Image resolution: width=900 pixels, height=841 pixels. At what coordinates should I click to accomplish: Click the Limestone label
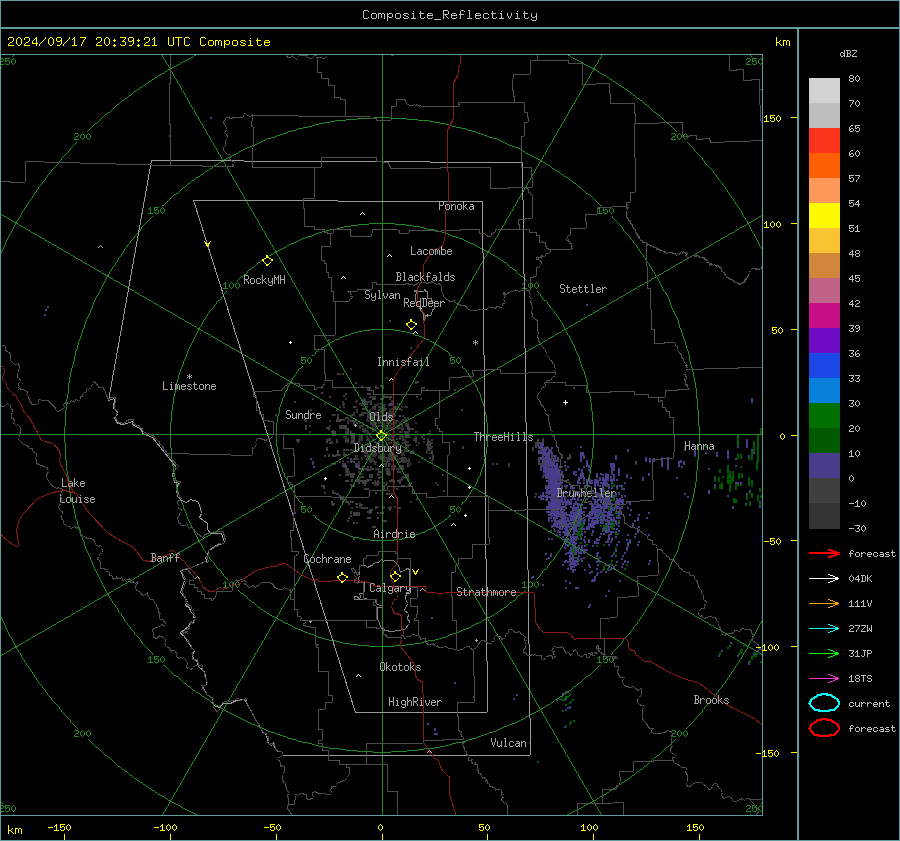point(189,386)
